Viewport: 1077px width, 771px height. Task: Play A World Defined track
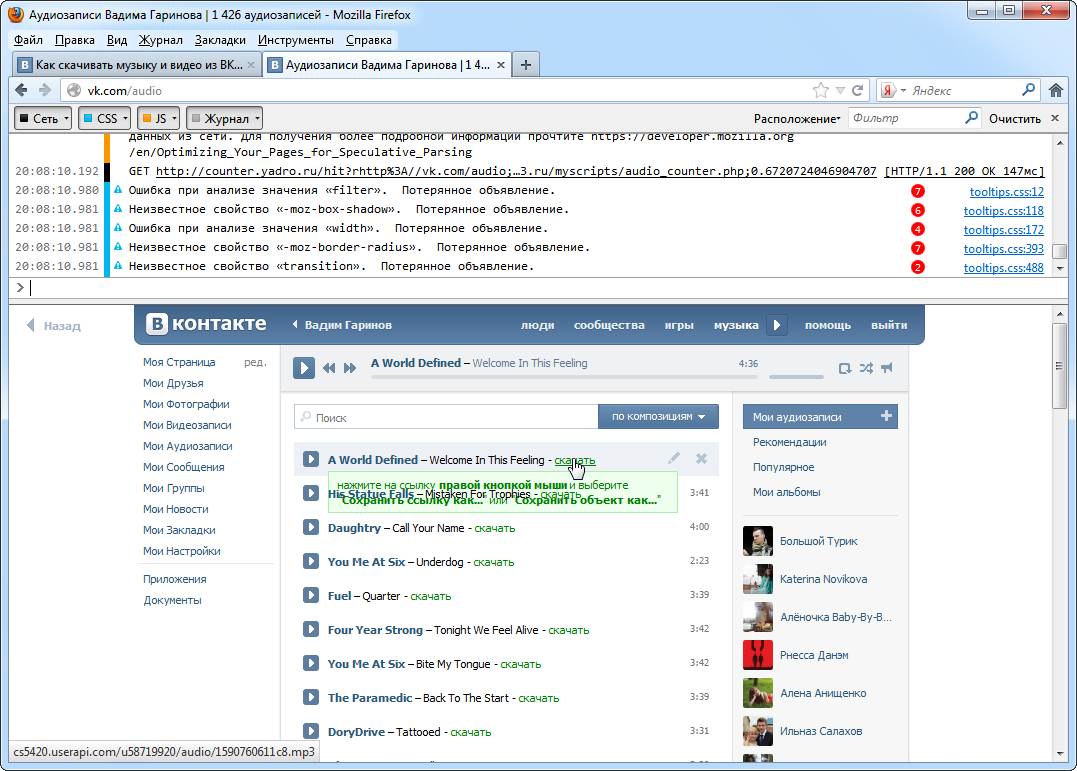click(x=311, y=459)
